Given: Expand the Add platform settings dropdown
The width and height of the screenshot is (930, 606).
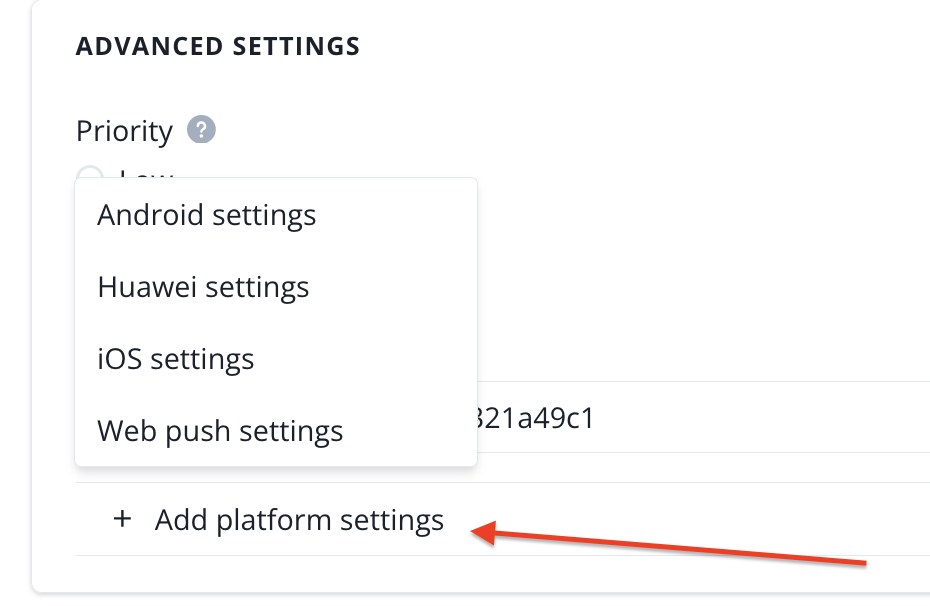Looking at the screenshot, I should point(299,520).
